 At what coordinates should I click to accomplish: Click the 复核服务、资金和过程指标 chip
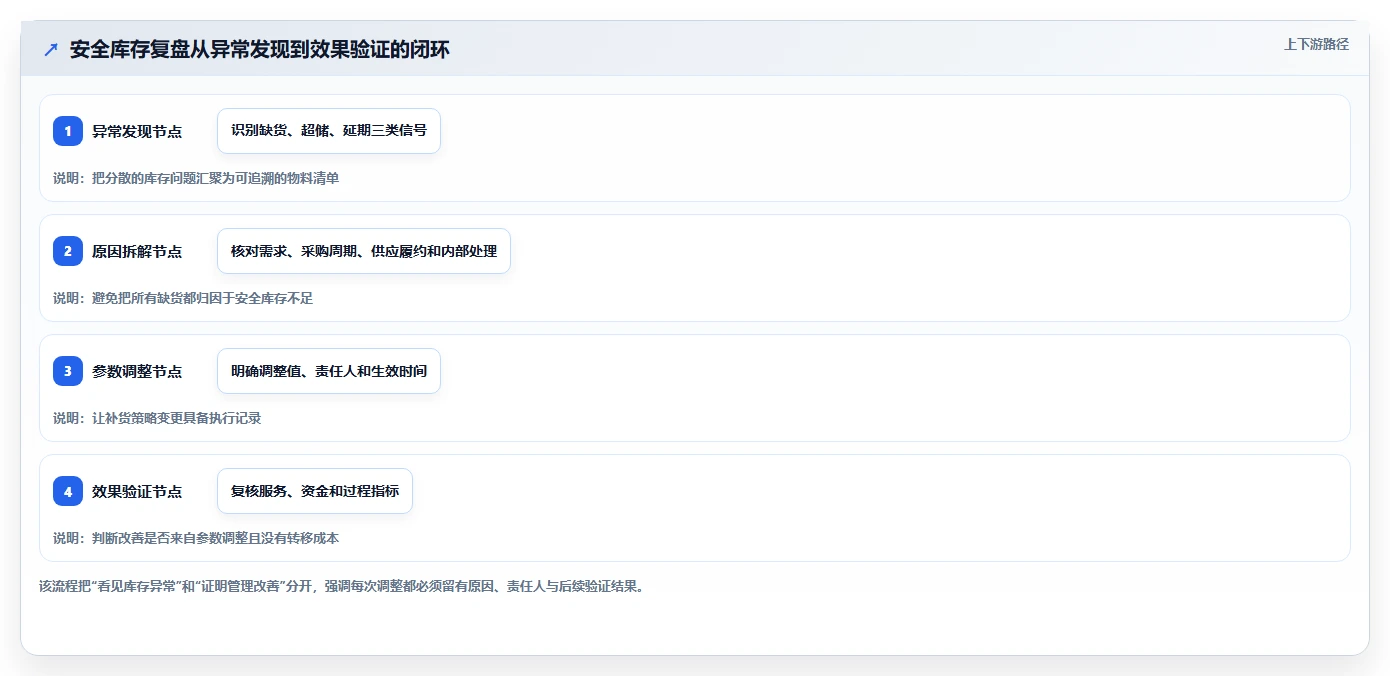[315, 491]
